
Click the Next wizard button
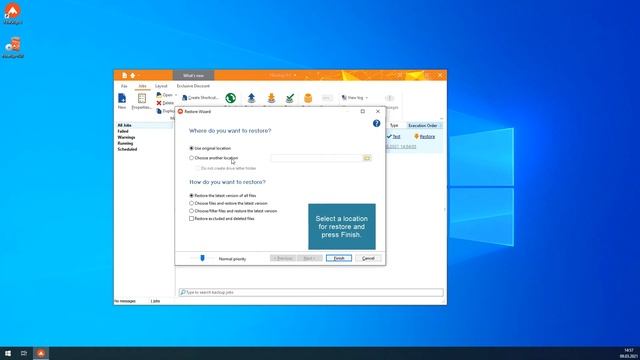coord(310,258)
